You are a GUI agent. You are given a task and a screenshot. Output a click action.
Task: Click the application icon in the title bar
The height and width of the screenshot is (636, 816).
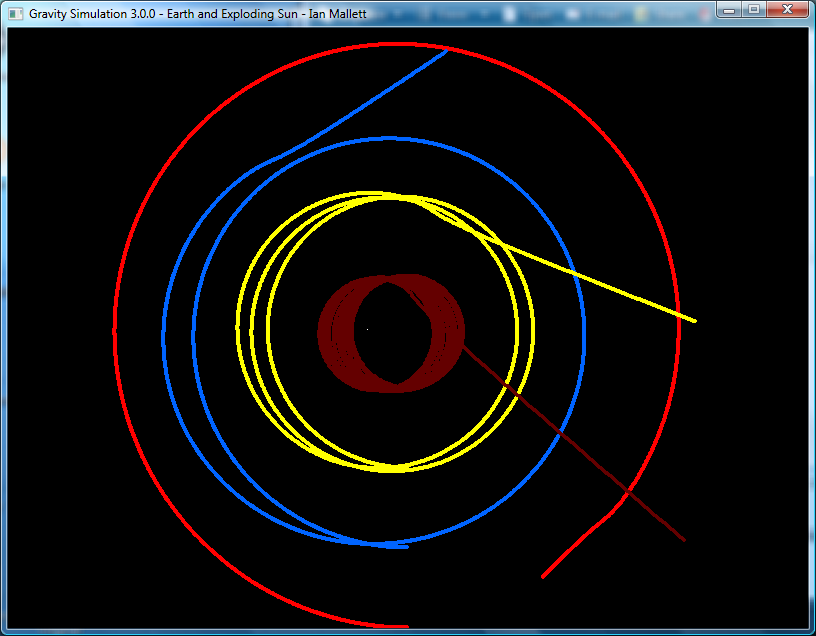15,14
